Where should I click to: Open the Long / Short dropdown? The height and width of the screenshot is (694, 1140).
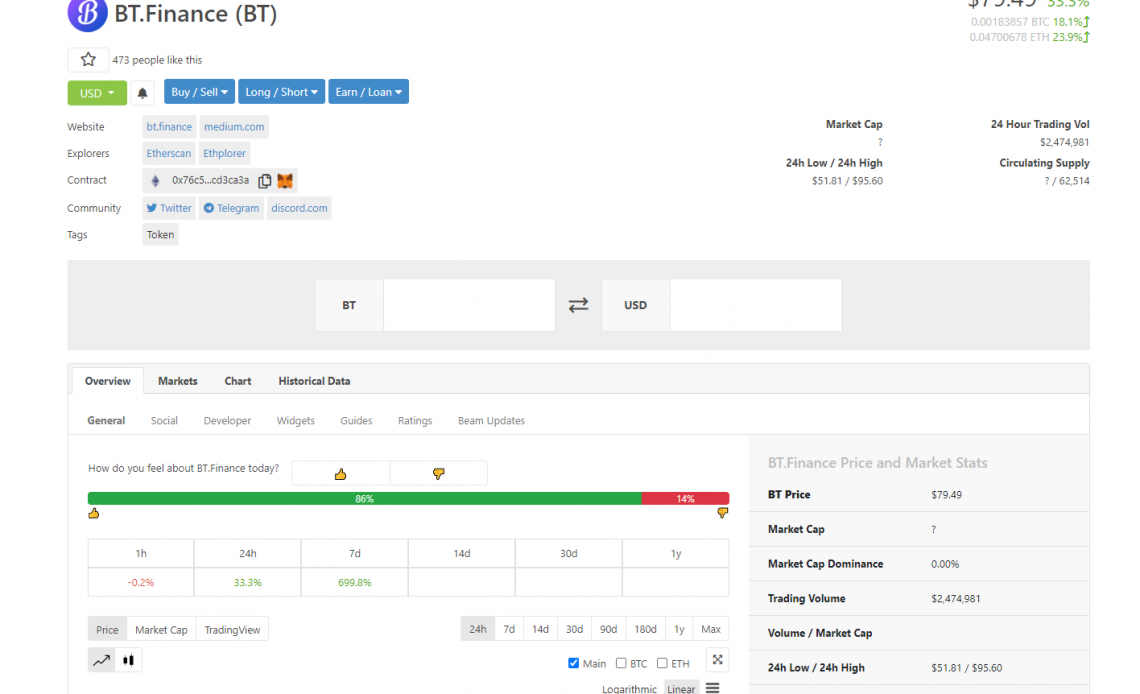(281, 92)
